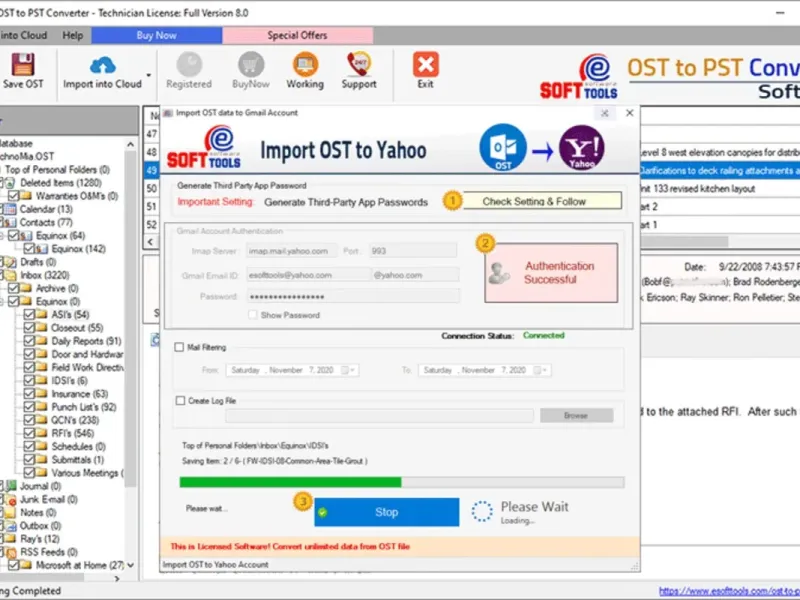The width and height of the screenshot is (800, 600).
Task: Click the BuyNow shopping cart icon
Action: pyautogui.click(x=251, y=65)
